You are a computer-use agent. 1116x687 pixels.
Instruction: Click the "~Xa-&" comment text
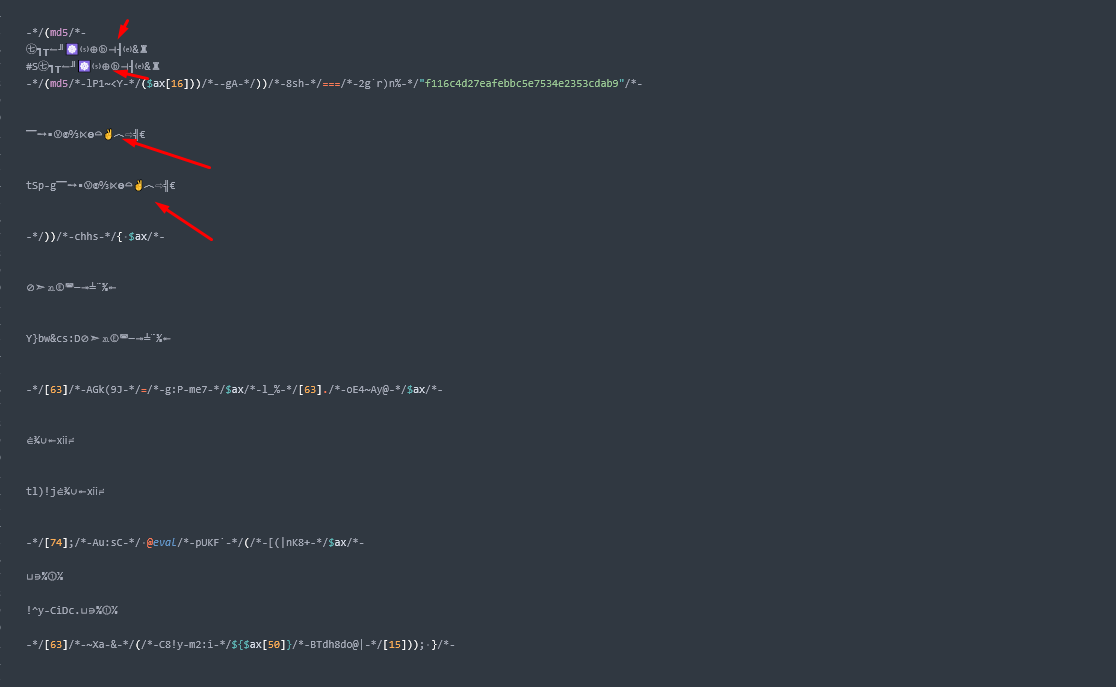point(101,644)
